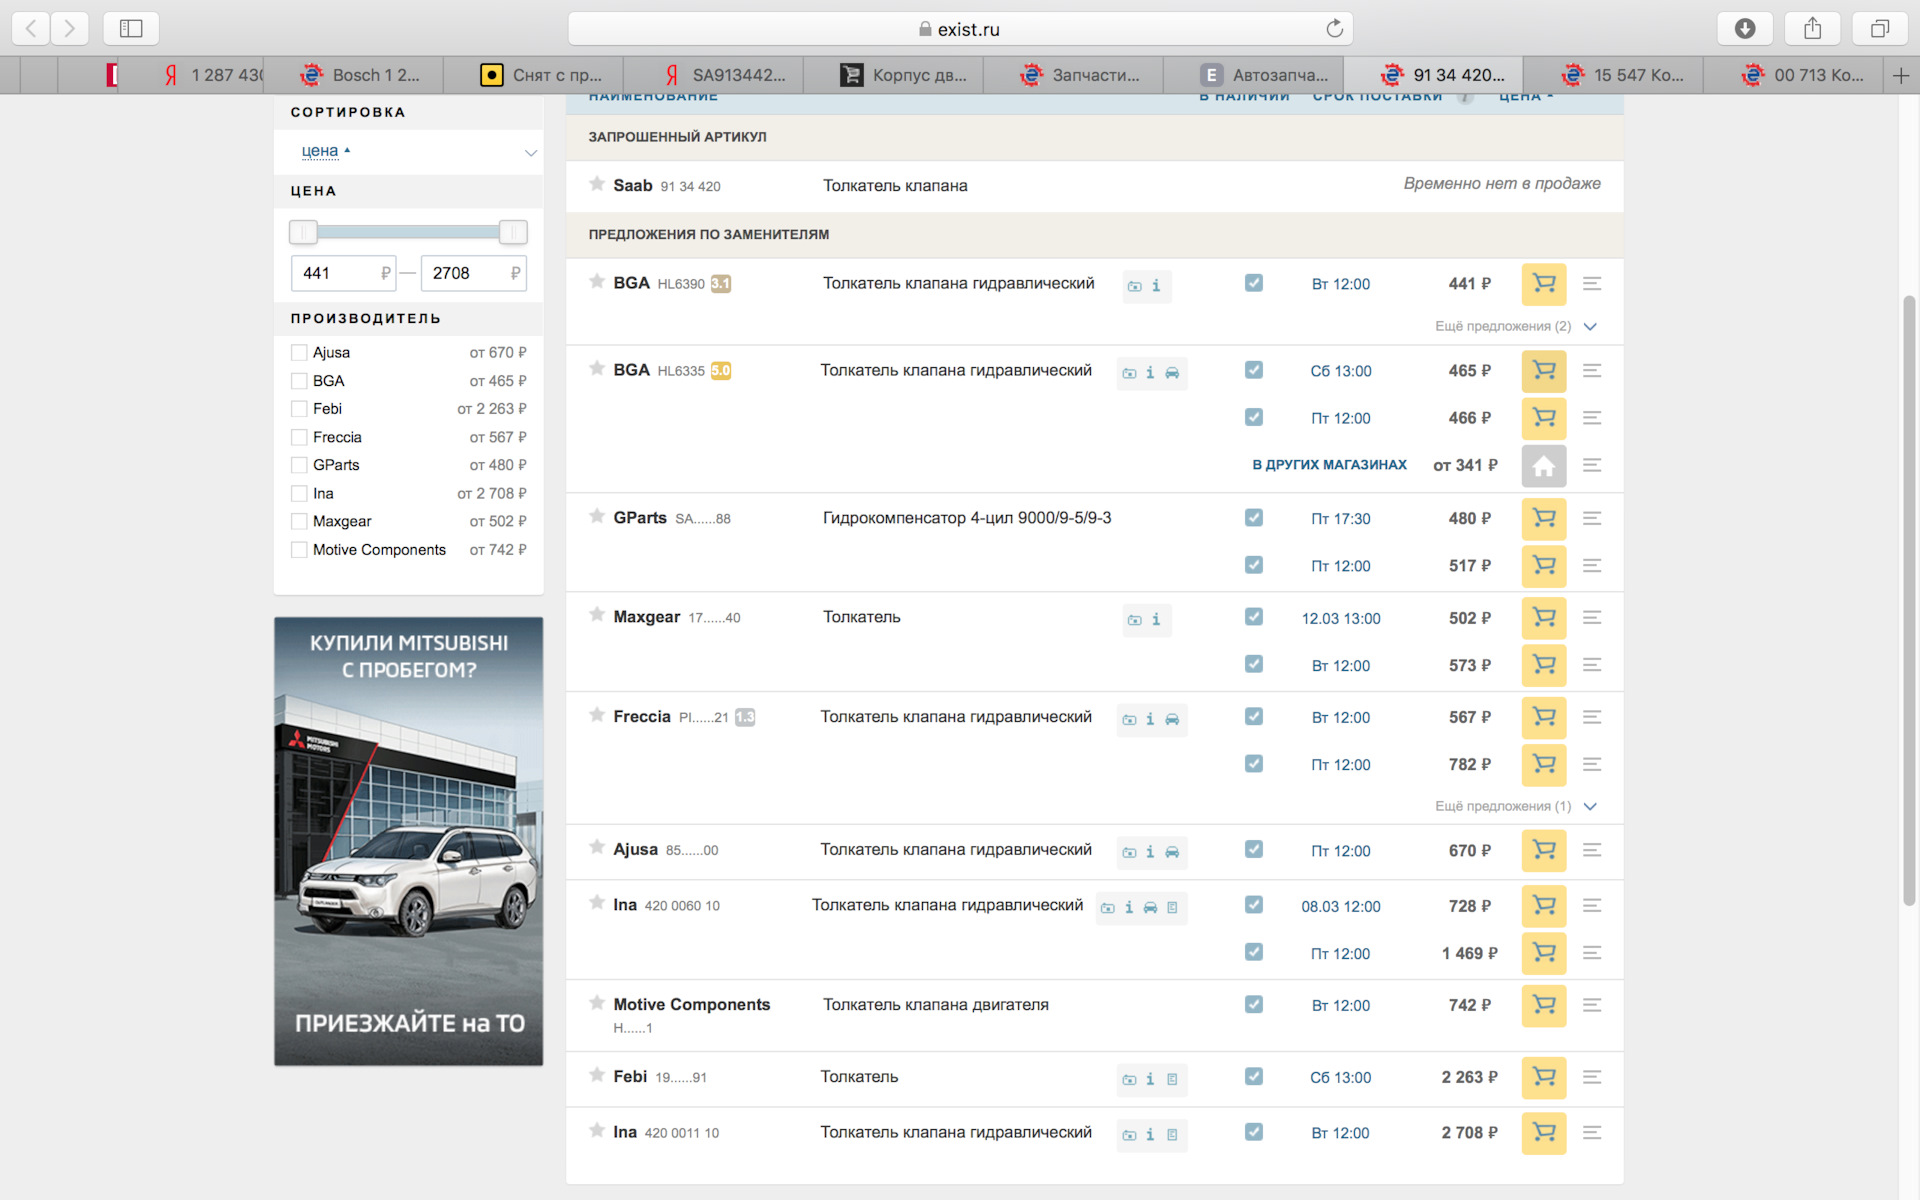This screenshot has width=1920, height=1200.
Task: Tick the Maxgear manufacturer checkbox
Action: point(299,522)
